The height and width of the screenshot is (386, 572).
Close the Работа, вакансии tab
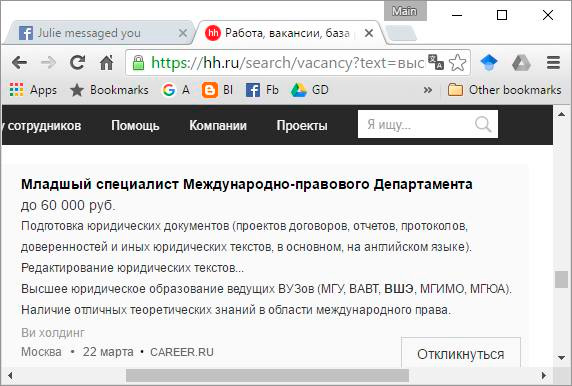369,33
